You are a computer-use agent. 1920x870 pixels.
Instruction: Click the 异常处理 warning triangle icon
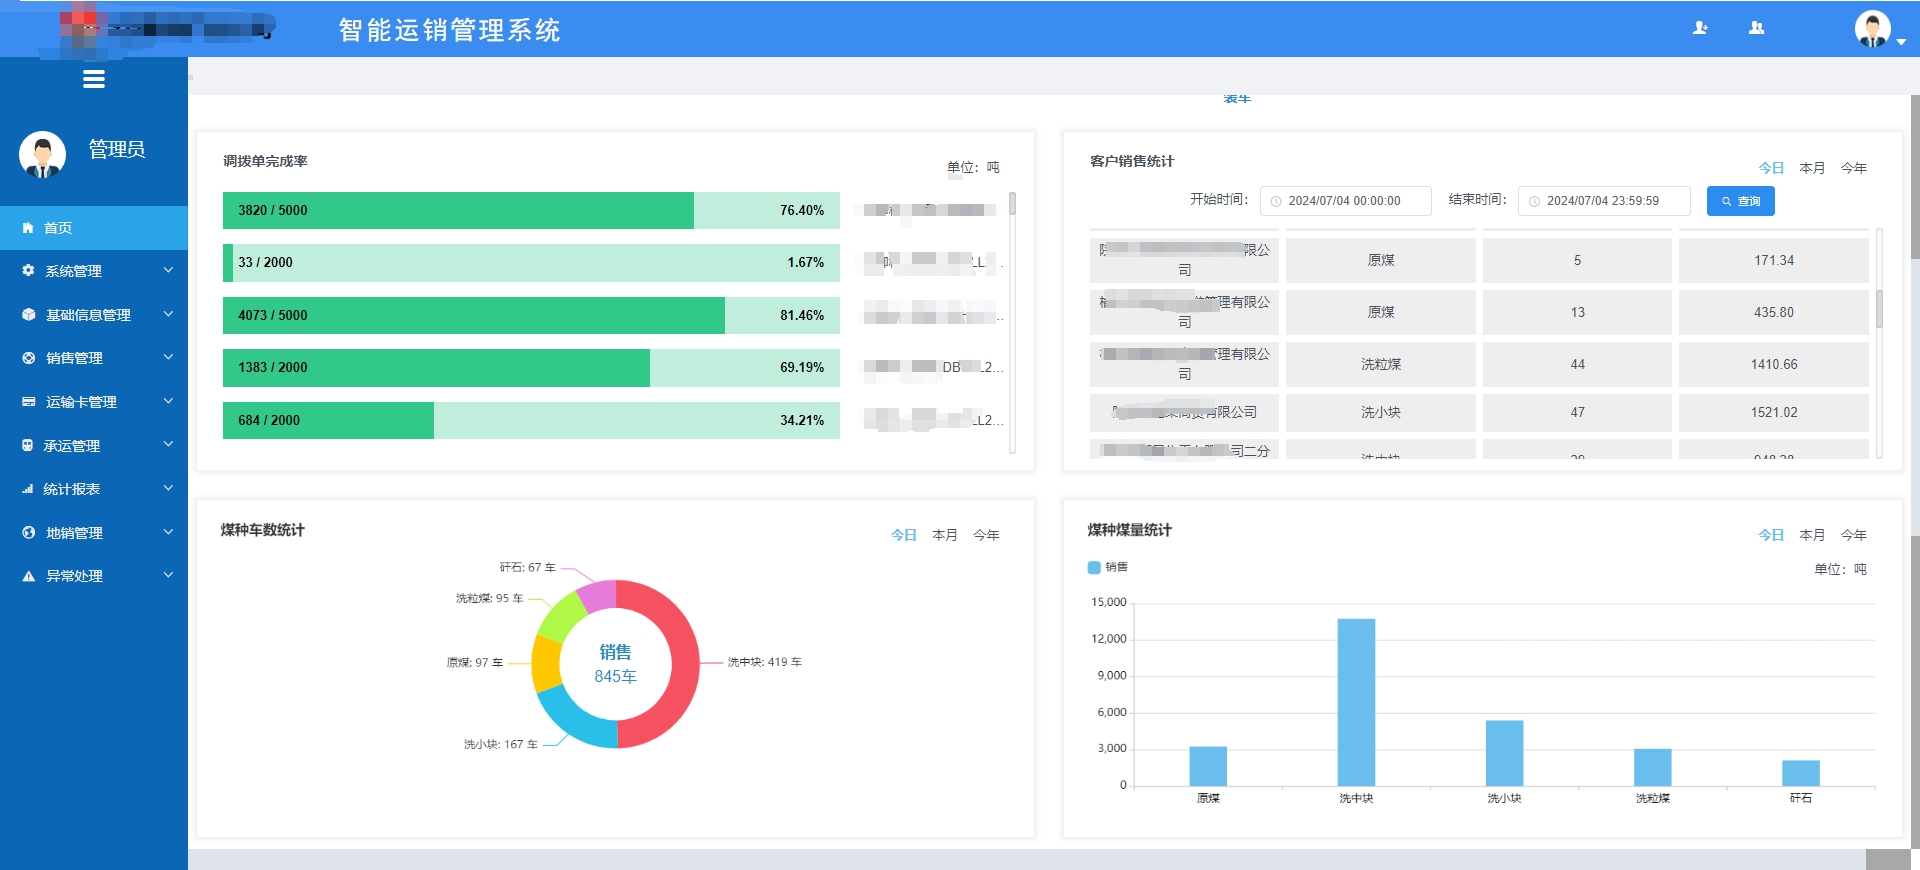point(28,576)
